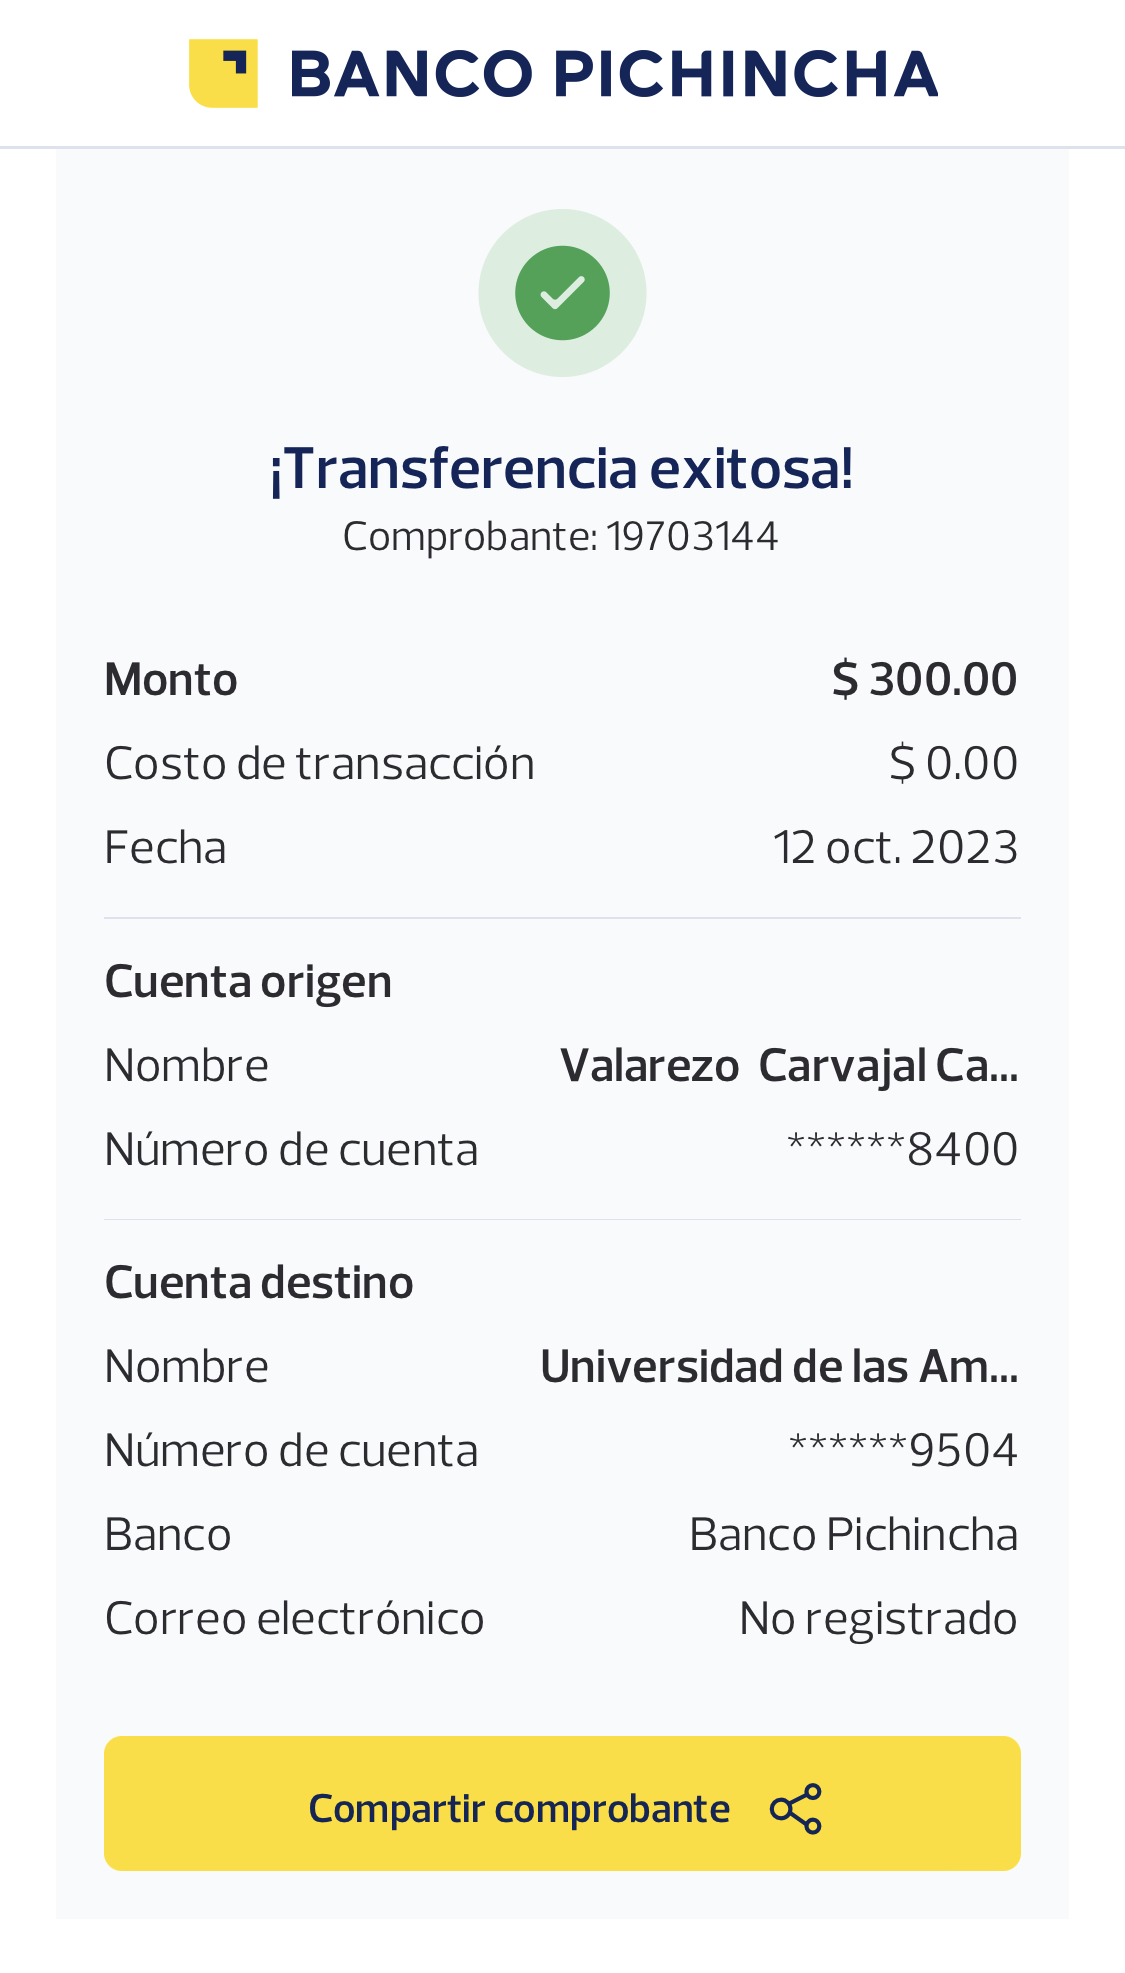This screenshot has width=1125, height=1973.
Task: Click the yellow Banco Pichincha logo icon
Action: tap(223, 73)
